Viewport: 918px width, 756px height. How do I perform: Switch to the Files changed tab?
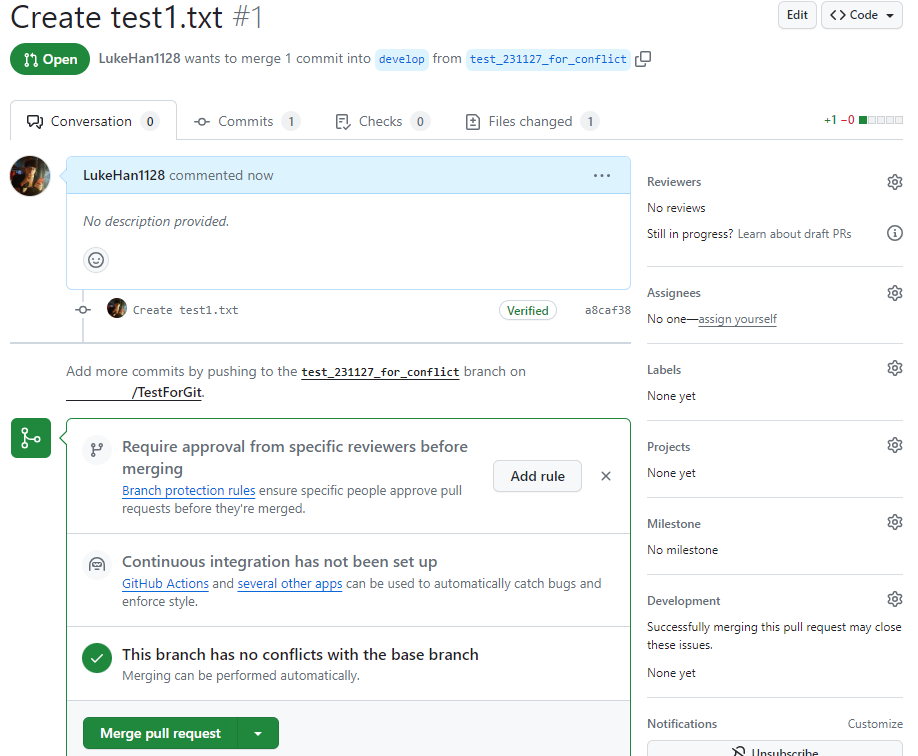[532, 121]
